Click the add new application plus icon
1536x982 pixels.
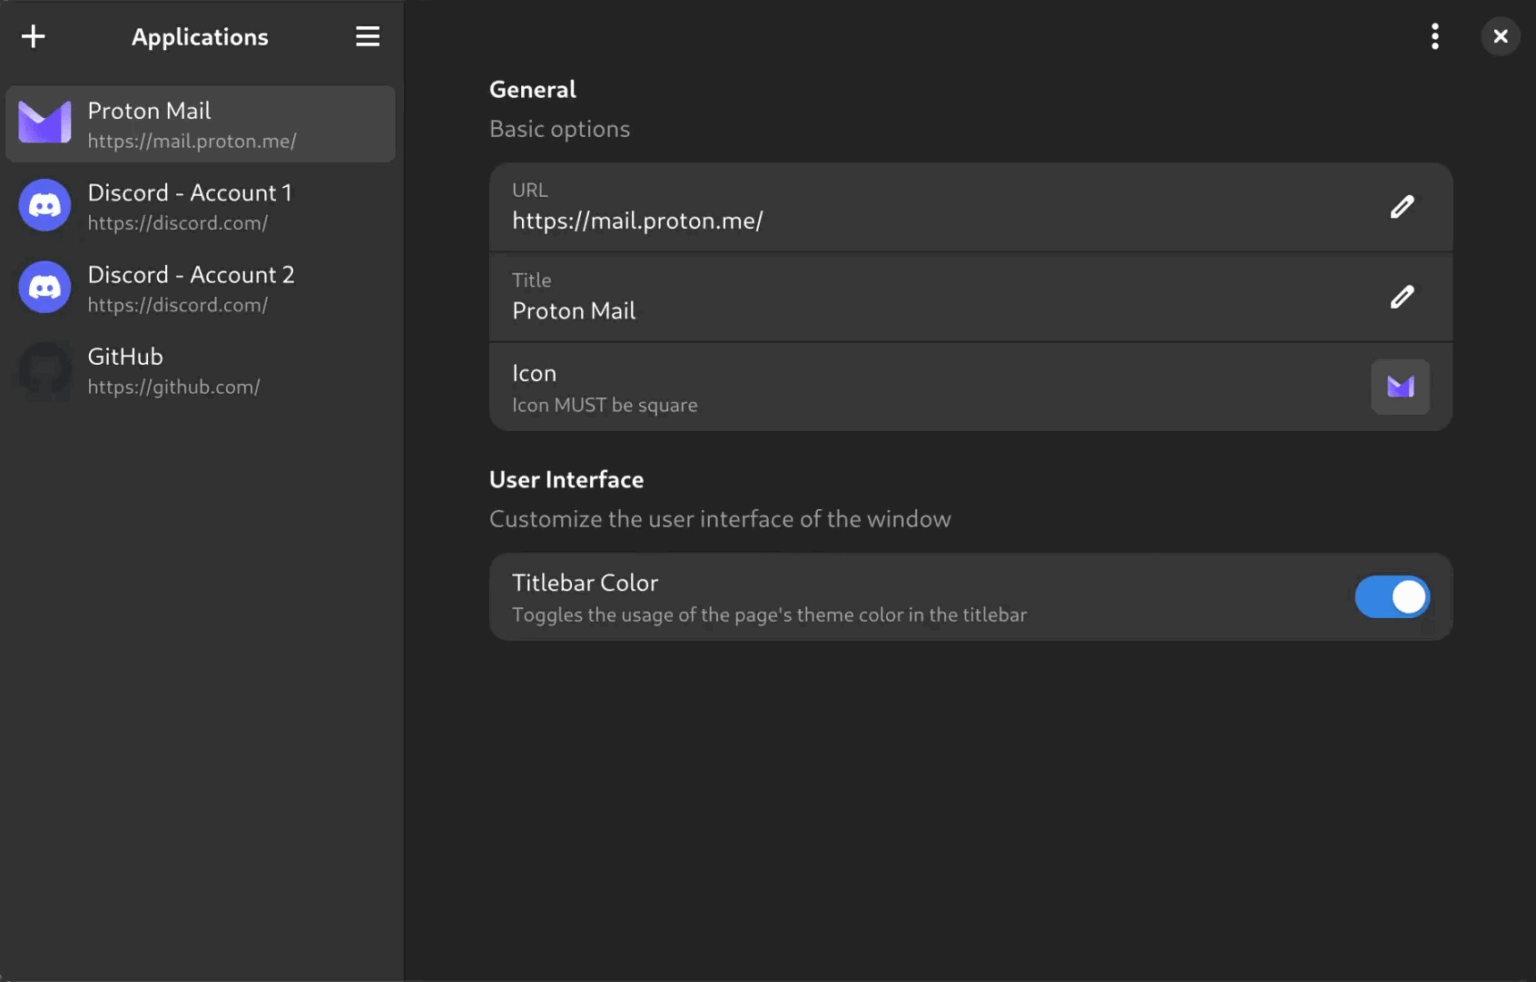[33, 36]
